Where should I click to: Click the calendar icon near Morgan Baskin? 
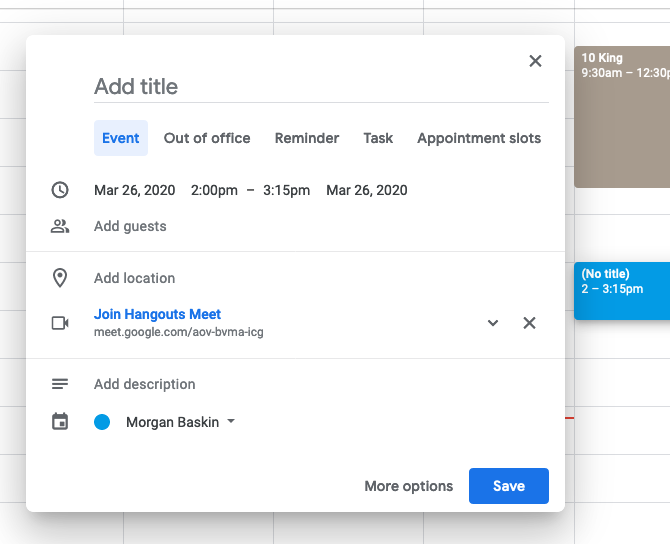click(60, 422)
